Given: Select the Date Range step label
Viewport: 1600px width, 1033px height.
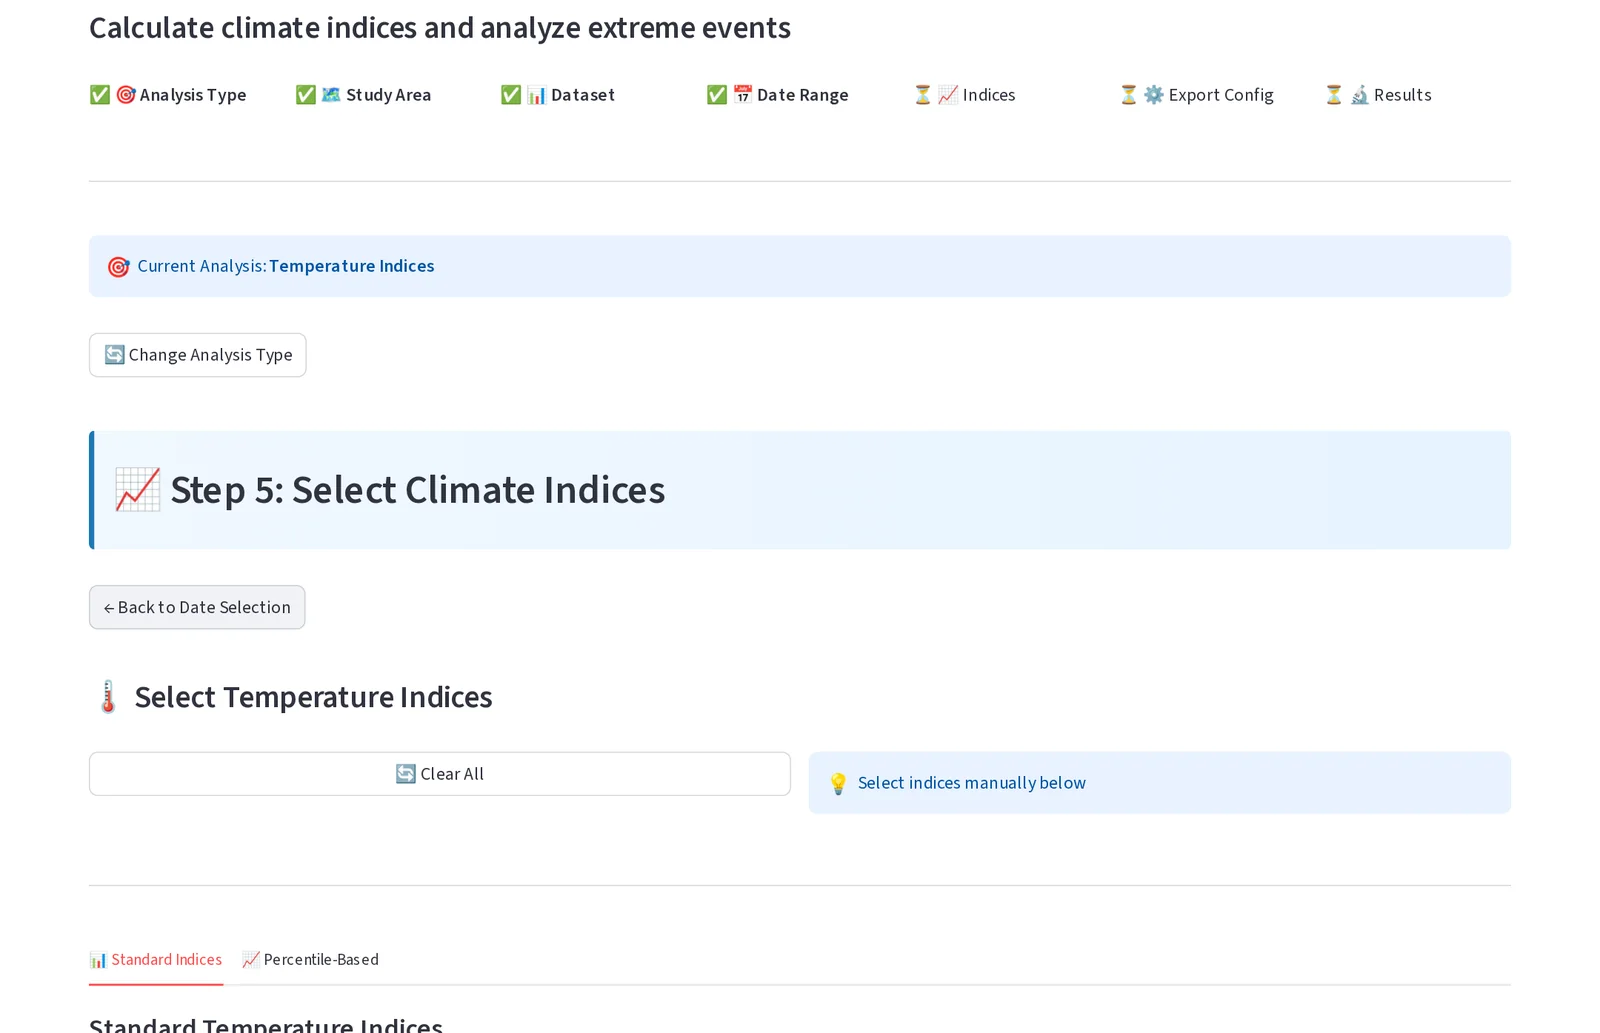Looking at the screenshot, I should pyautogui.click(x=803, y=95).
